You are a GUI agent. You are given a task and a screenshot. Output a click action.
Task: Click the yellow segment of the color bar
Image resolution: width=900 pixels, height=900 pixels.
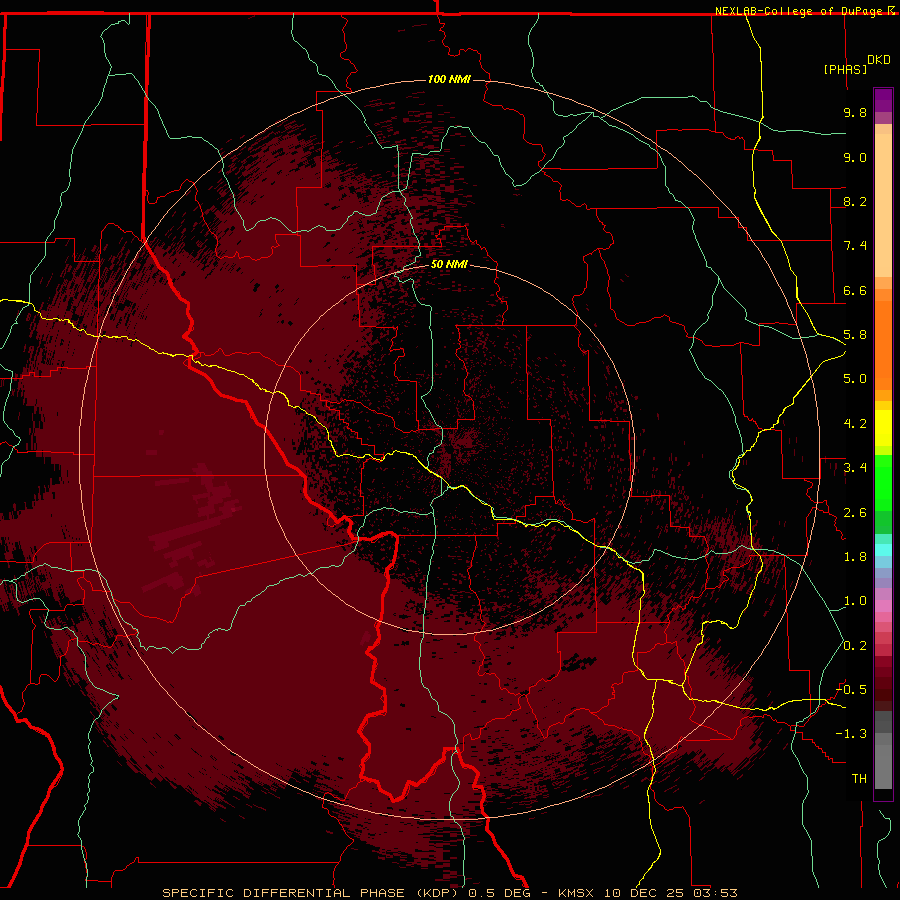coord(883,428)
